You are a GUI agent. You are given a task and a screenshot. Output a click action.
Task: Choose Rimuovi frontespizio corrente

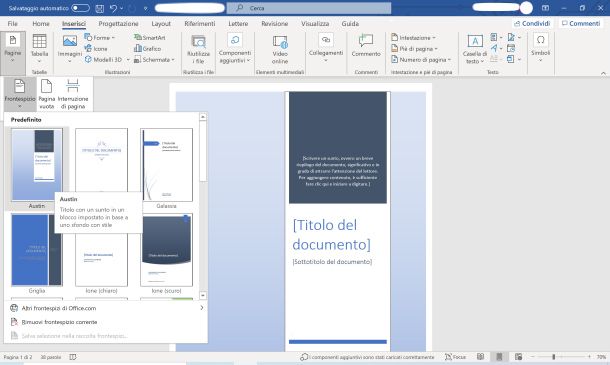click(x=106, y=322)
